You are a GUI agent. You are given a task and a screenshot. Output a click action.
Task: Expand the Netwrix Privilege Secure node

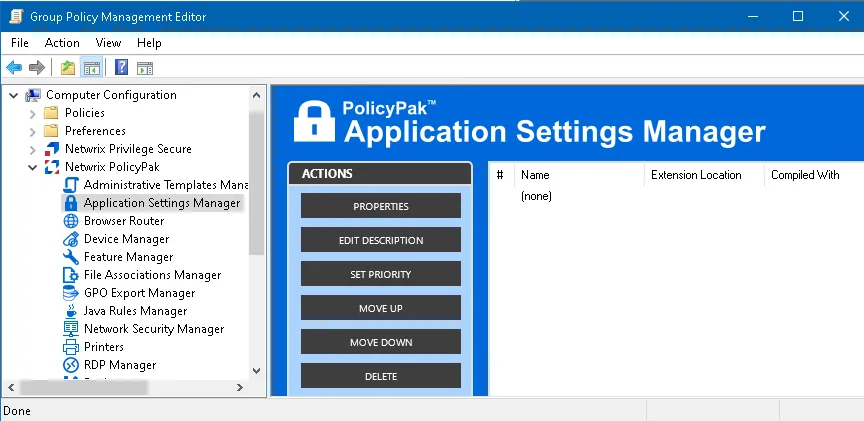tap(33, 149)
